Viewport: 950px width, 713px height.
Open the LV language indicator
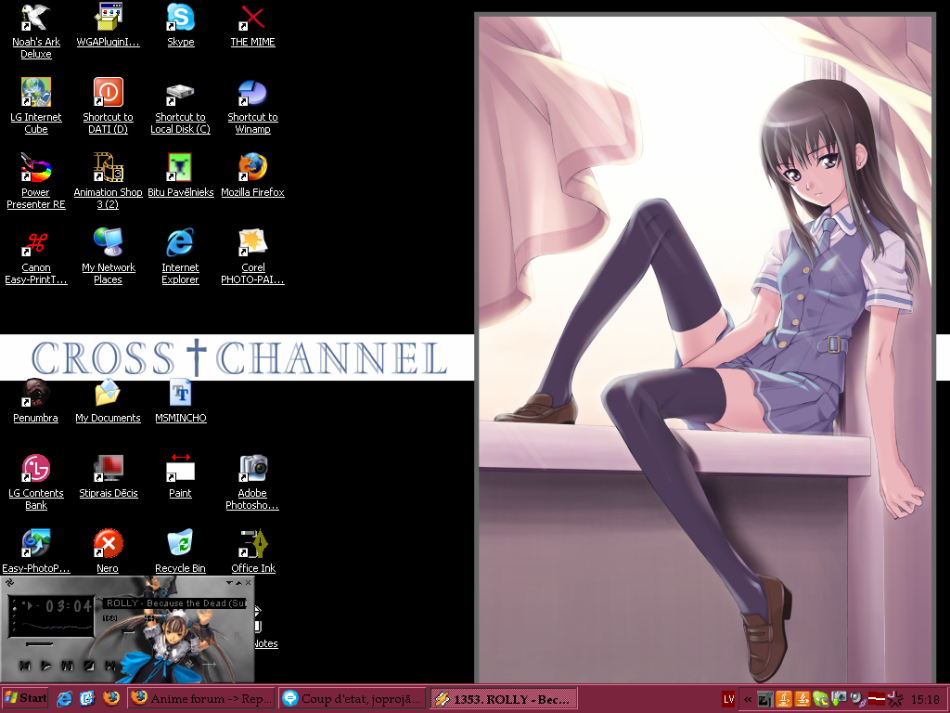729,699
